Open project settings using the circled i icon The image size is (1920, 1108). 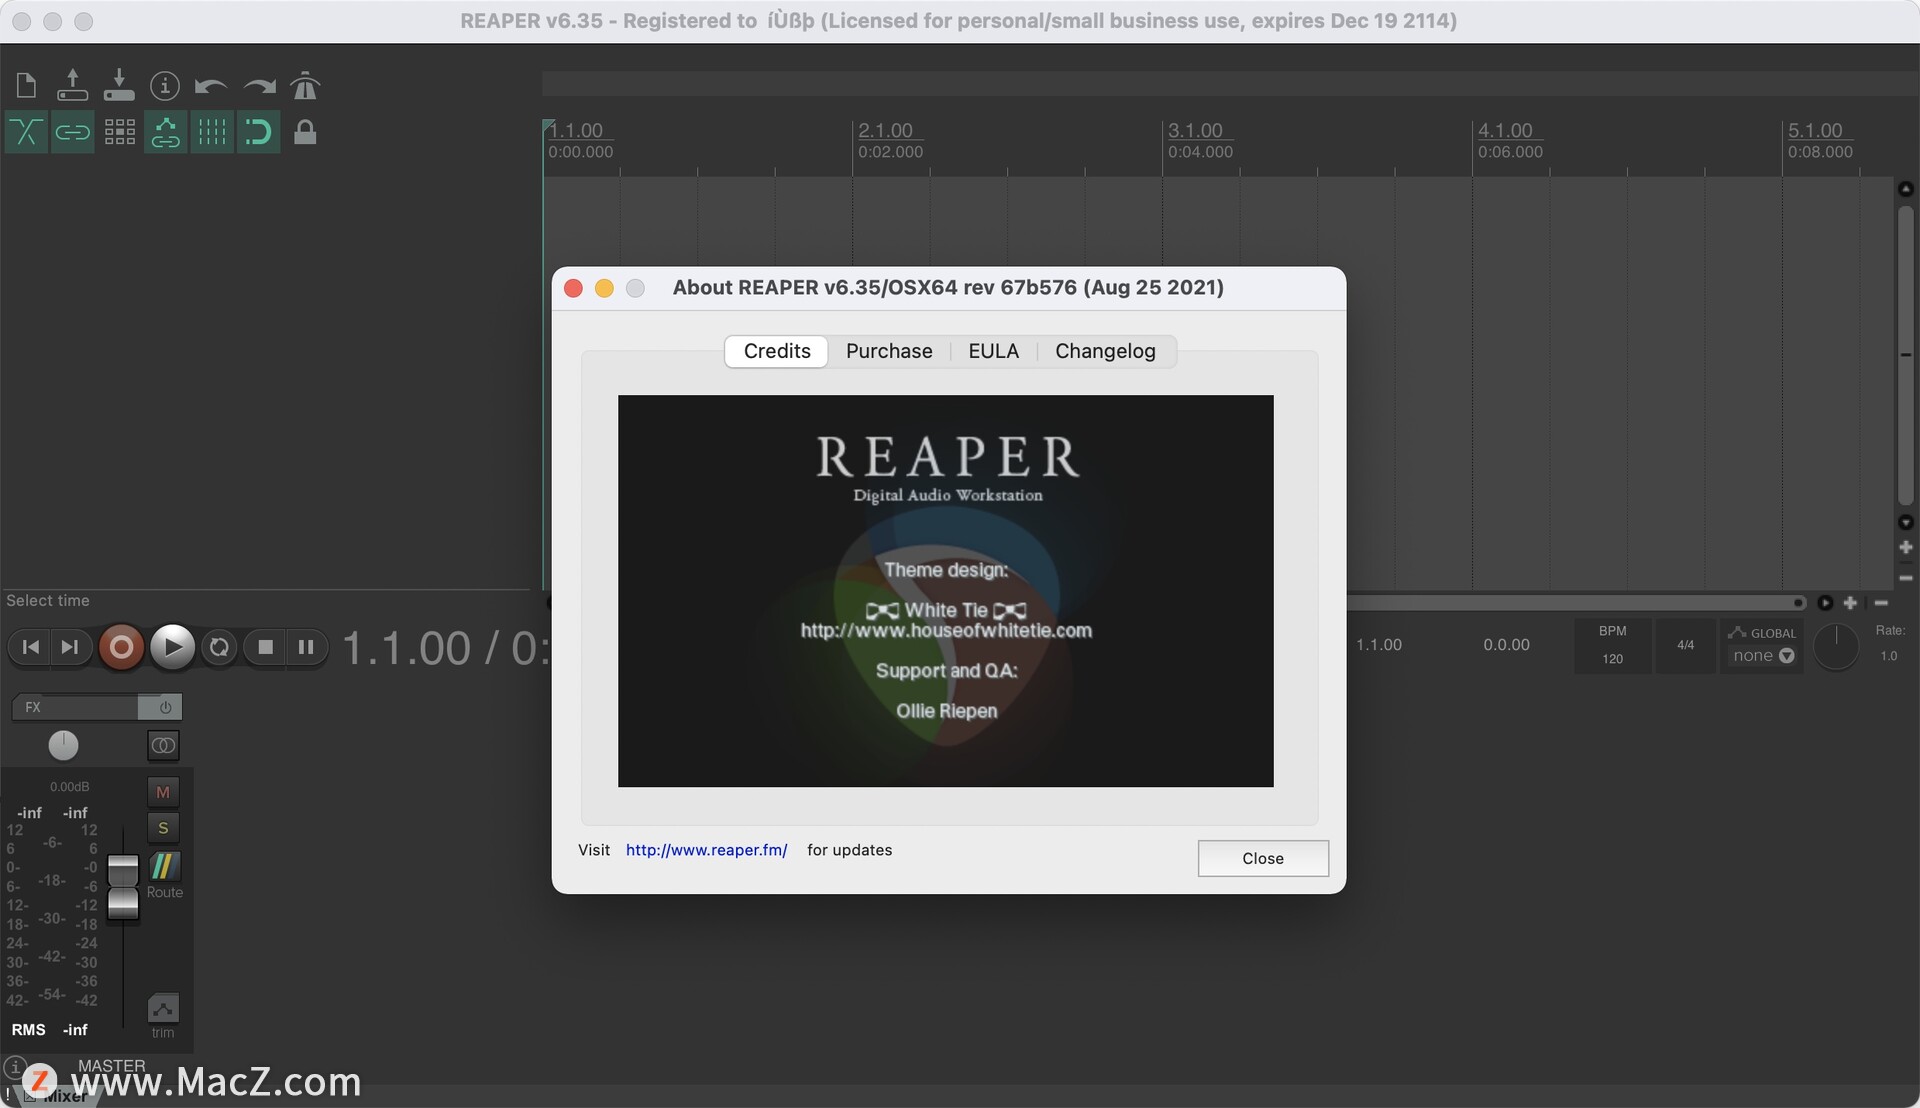pos(165,86)
